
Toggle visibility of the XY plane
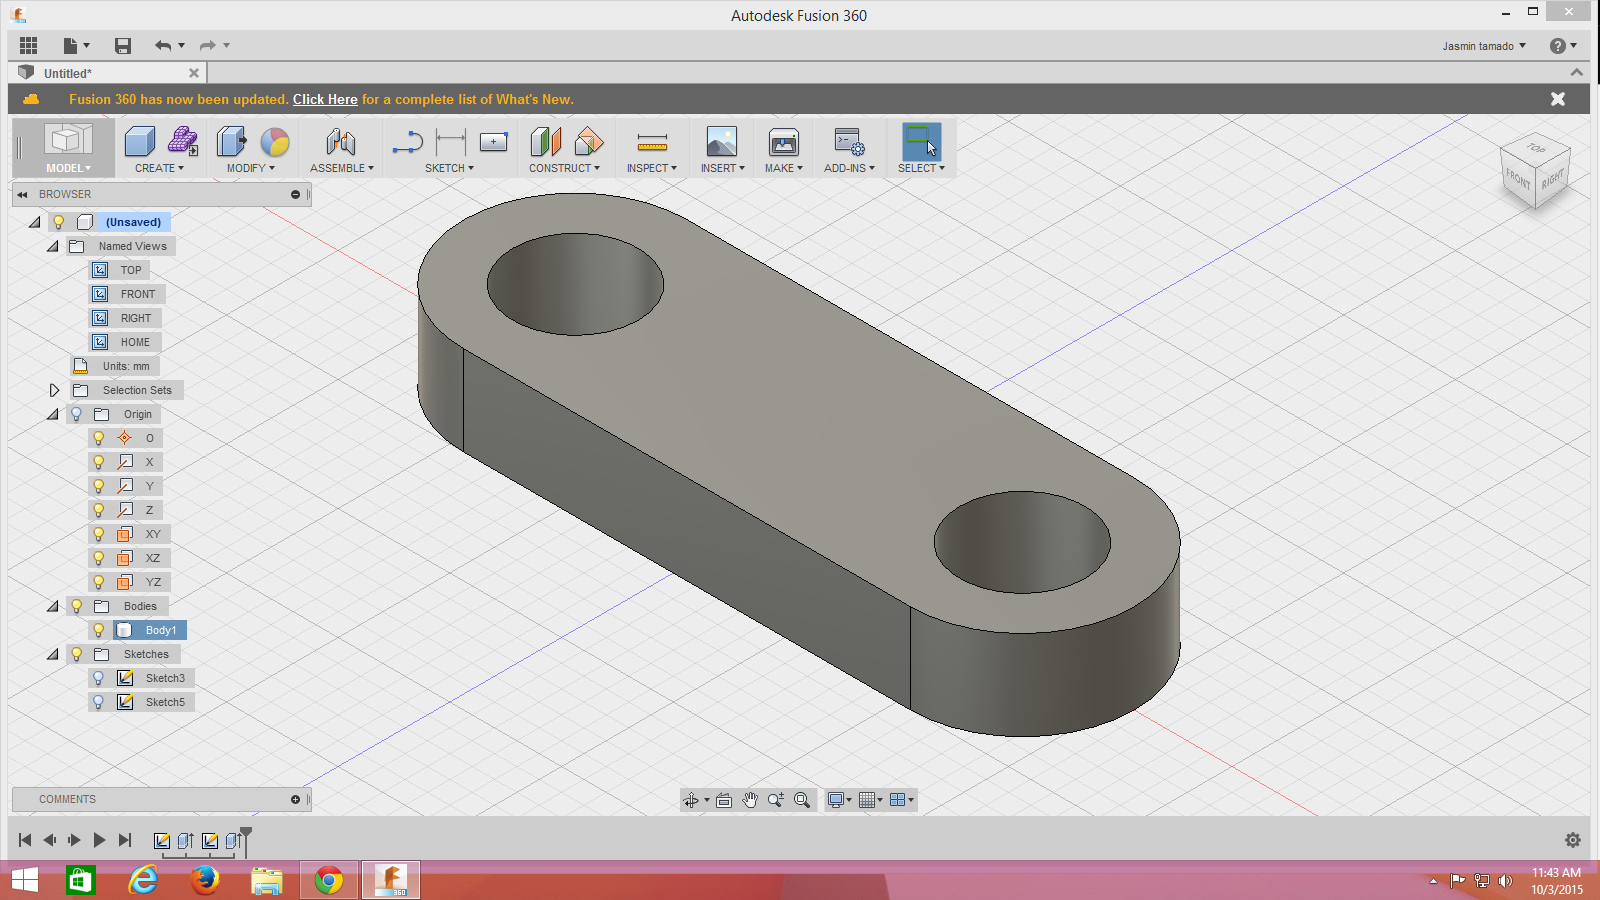[x=99, y=534]
